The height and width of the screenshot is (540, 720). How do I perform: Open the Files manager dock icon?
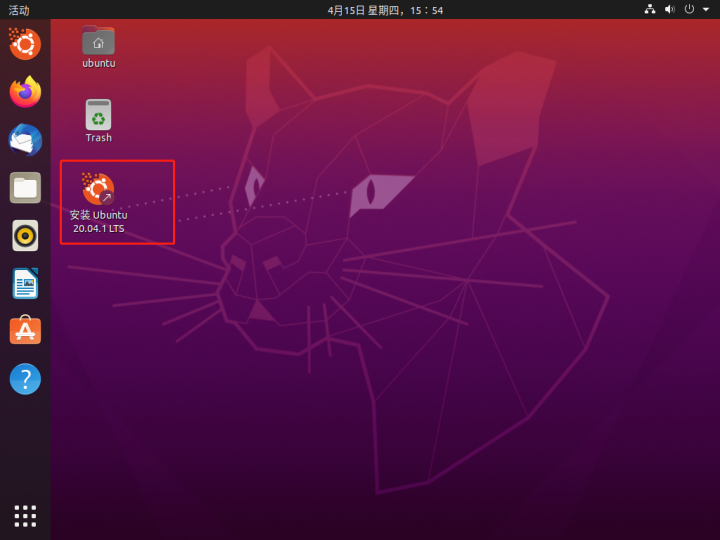(25, 188)
